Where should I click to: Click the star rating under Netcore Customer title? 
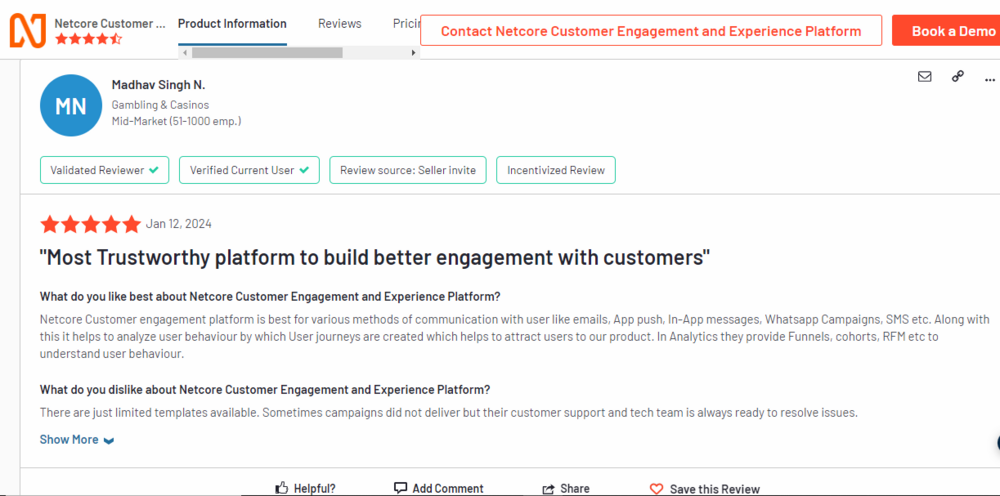[x=88, y=39]
